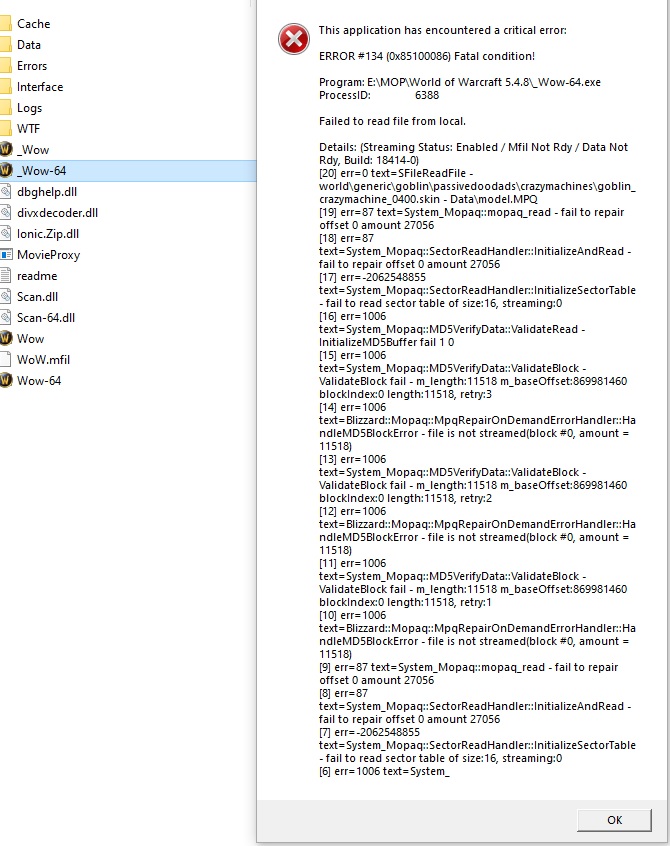Select the file name 'Scan-64.dll'
The width and height of the screenshot is (670, 846).
click(x=46, y=318)
